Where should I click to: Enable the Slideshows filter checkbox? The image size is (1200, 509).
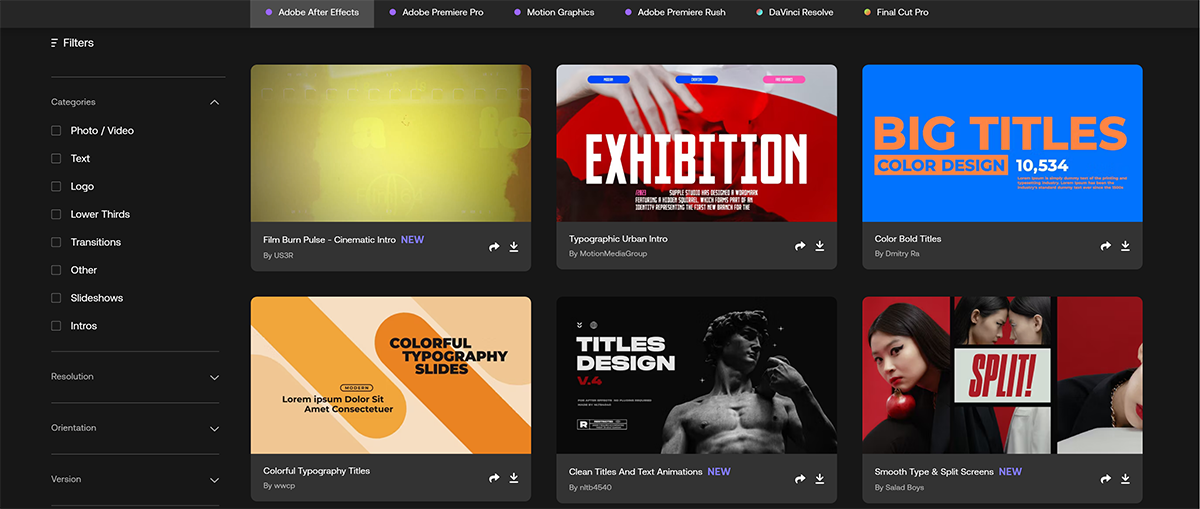56,298
